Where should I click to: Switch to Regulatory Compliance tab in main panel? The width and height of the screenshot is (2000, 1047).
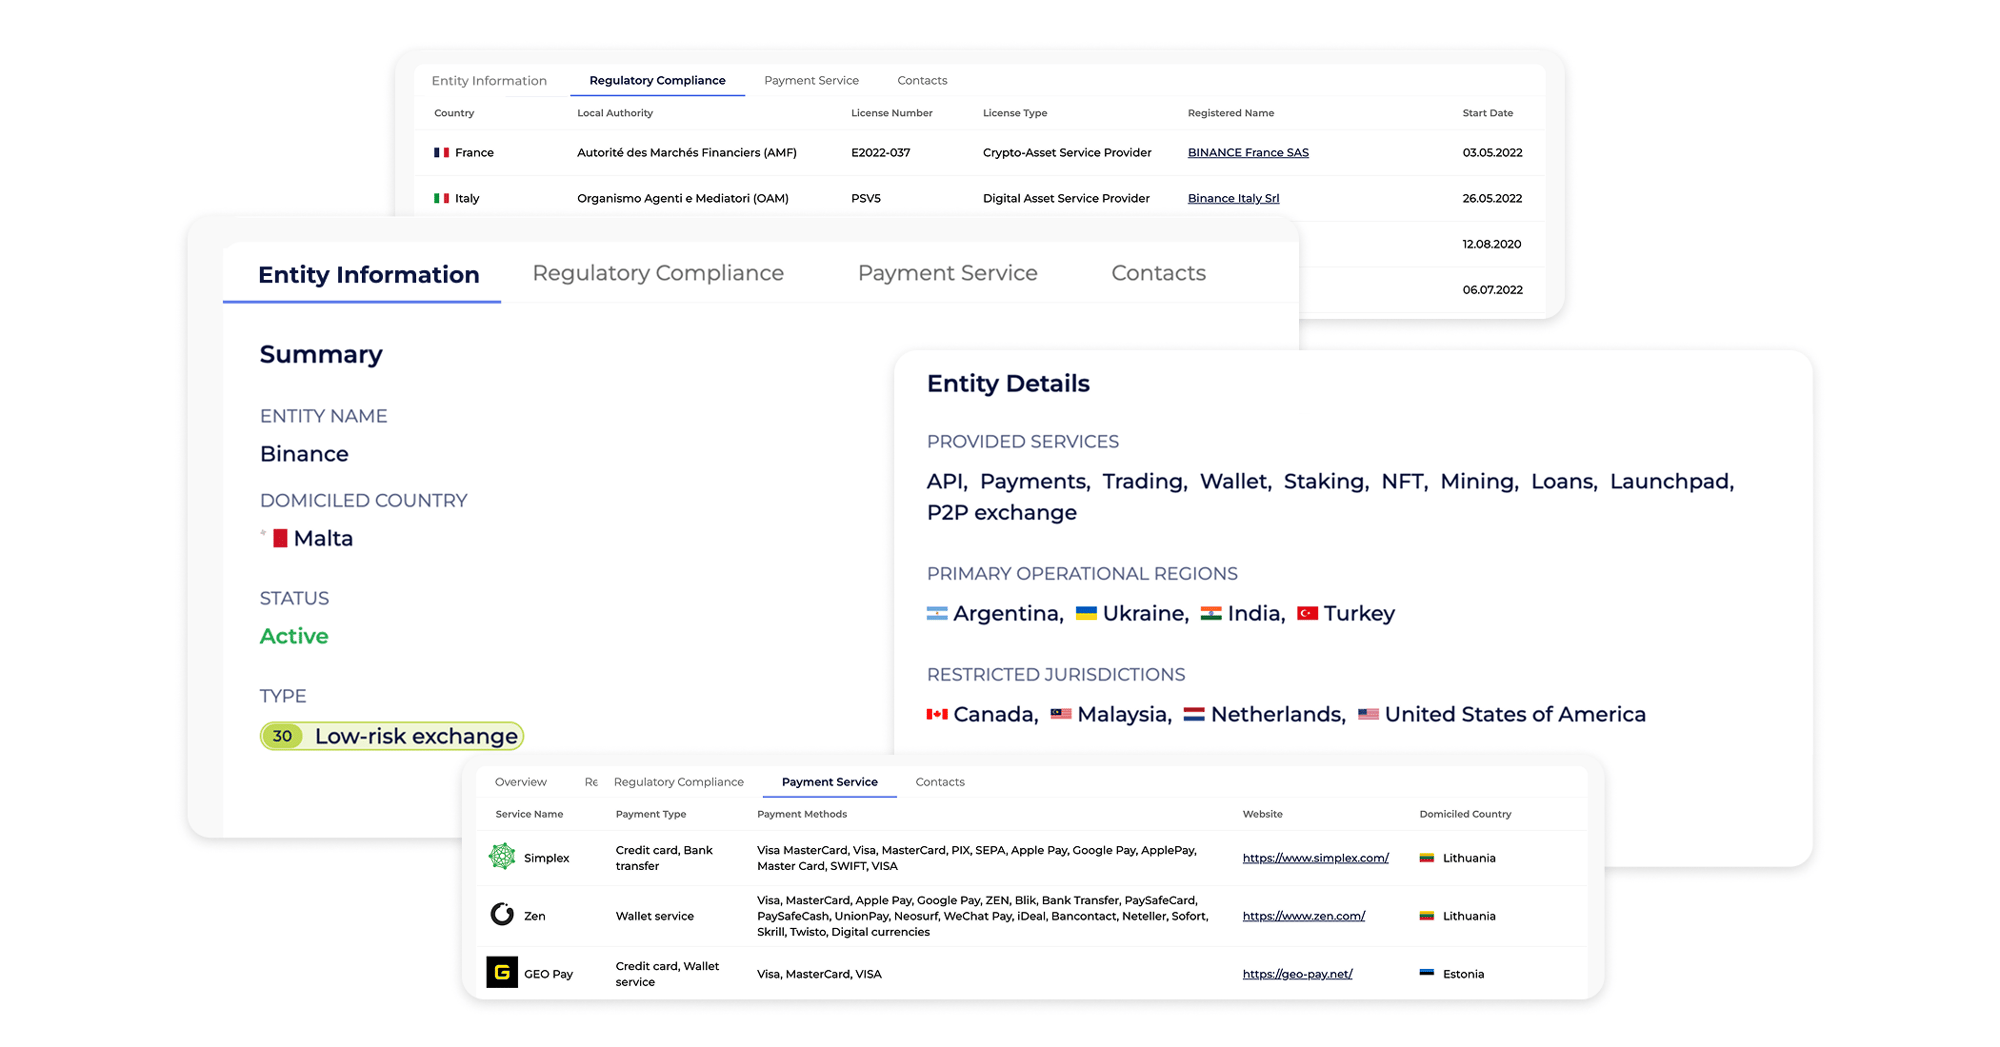[x=658, y=273]
